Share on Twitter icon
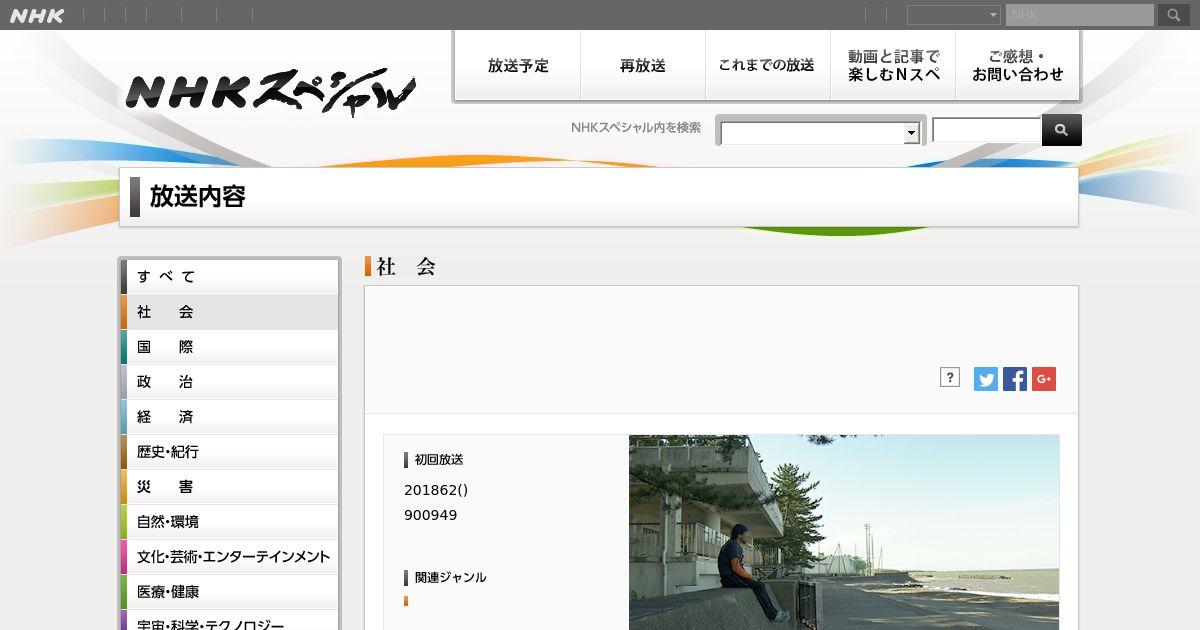 click(986, 379)
